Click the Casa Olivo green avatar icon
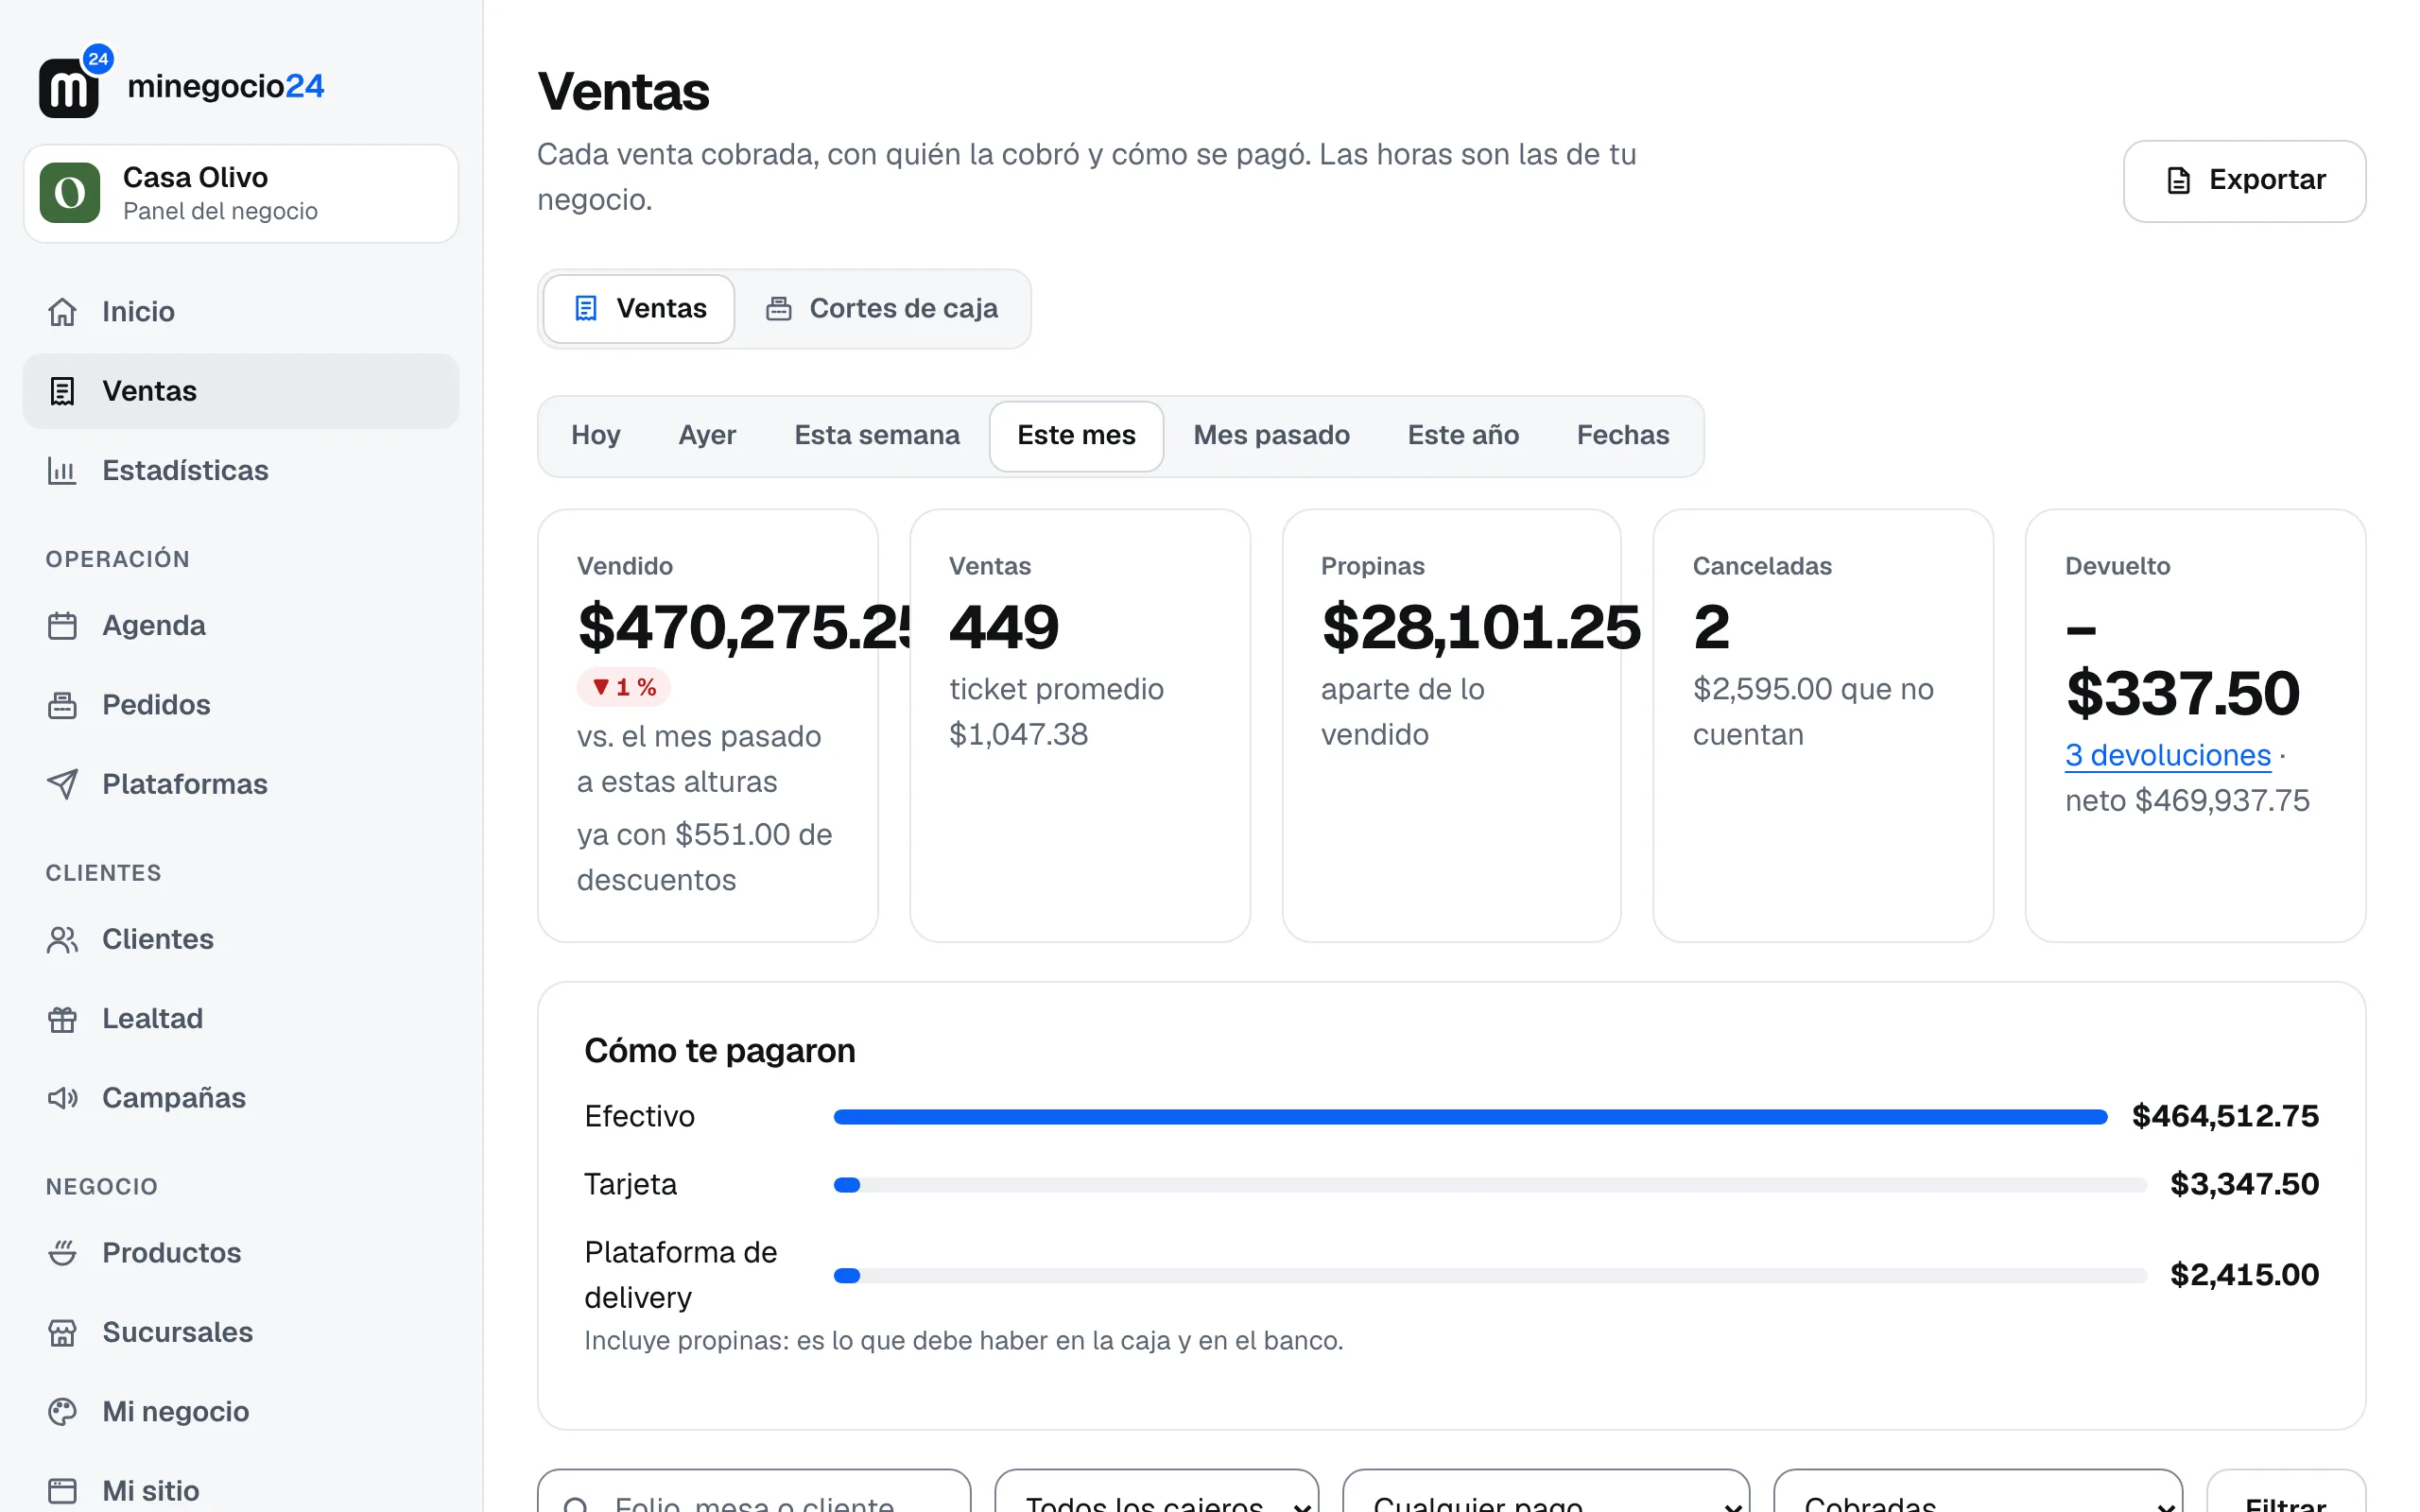2420x1512 pixels. [x=70, y=193]
